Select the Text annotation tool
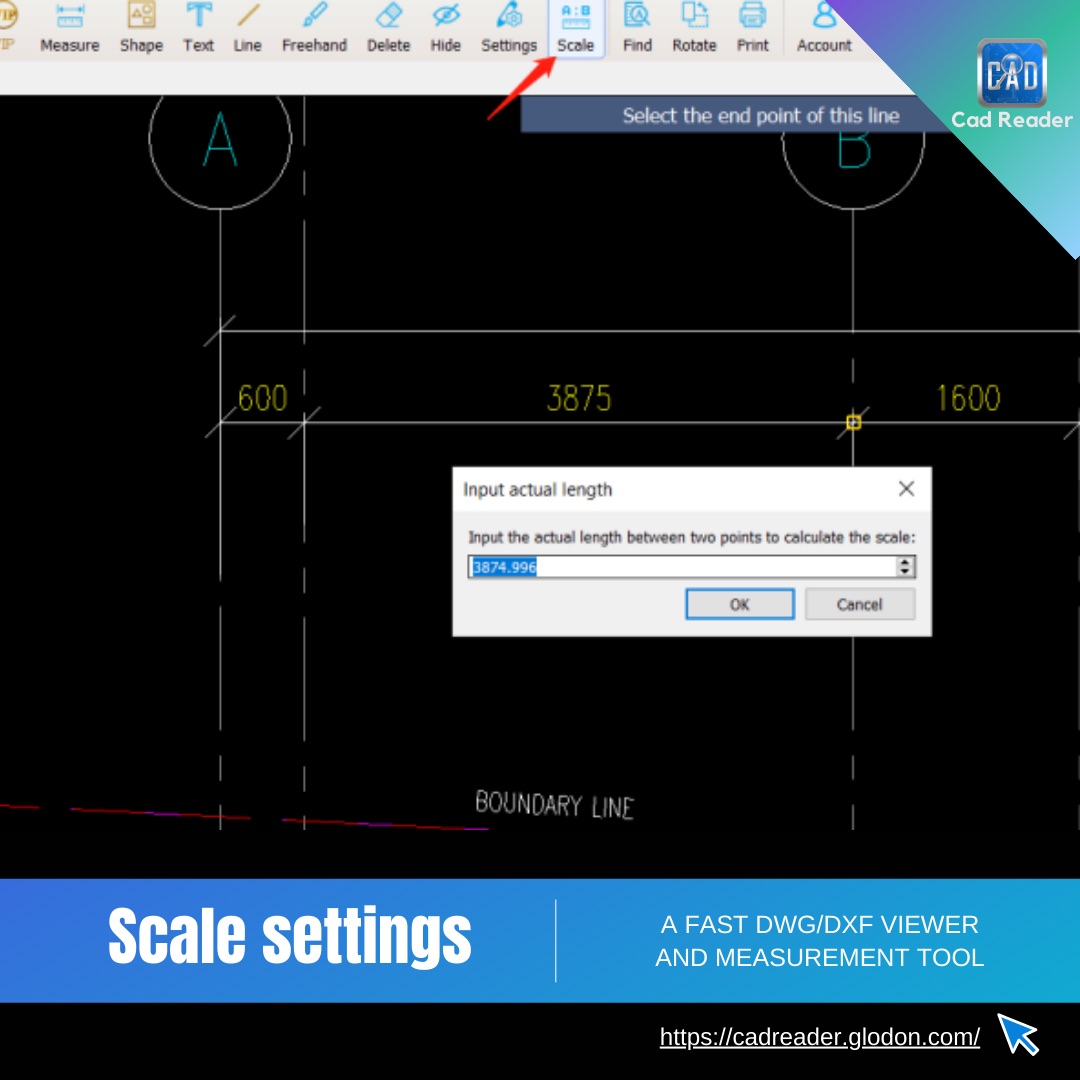 (198, 28)
